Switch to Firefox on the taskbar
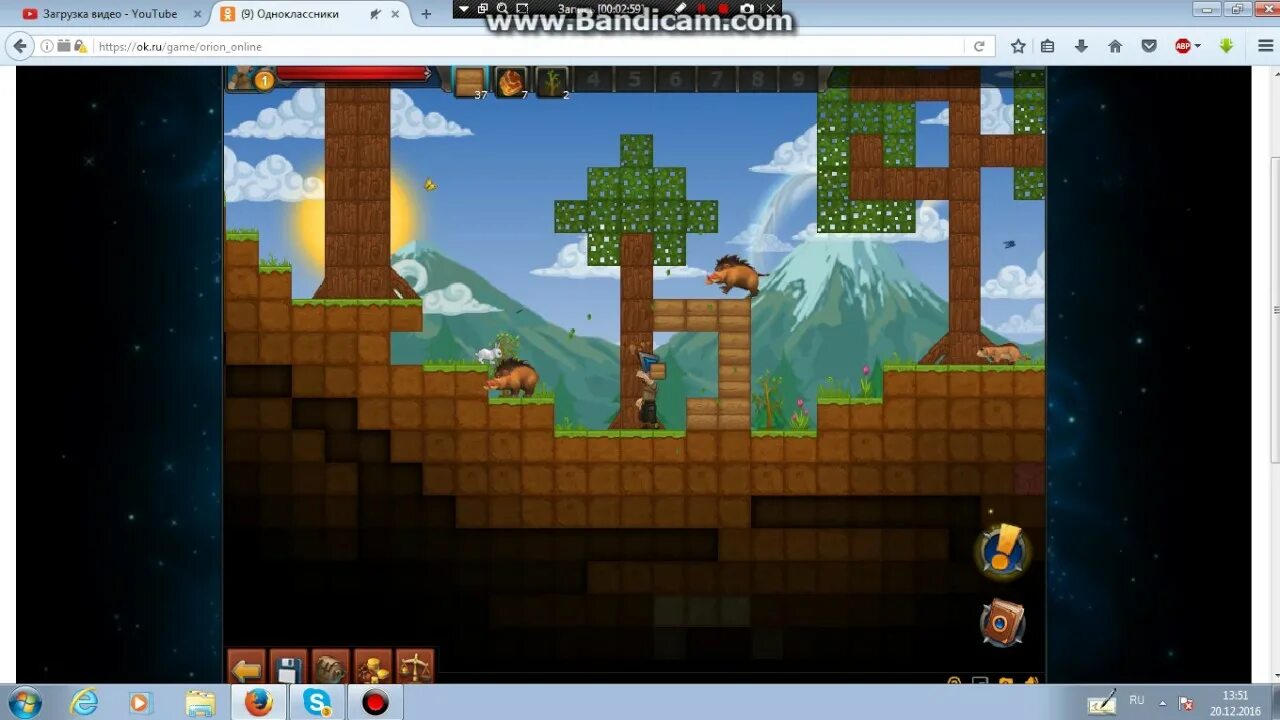 point(259,702)
